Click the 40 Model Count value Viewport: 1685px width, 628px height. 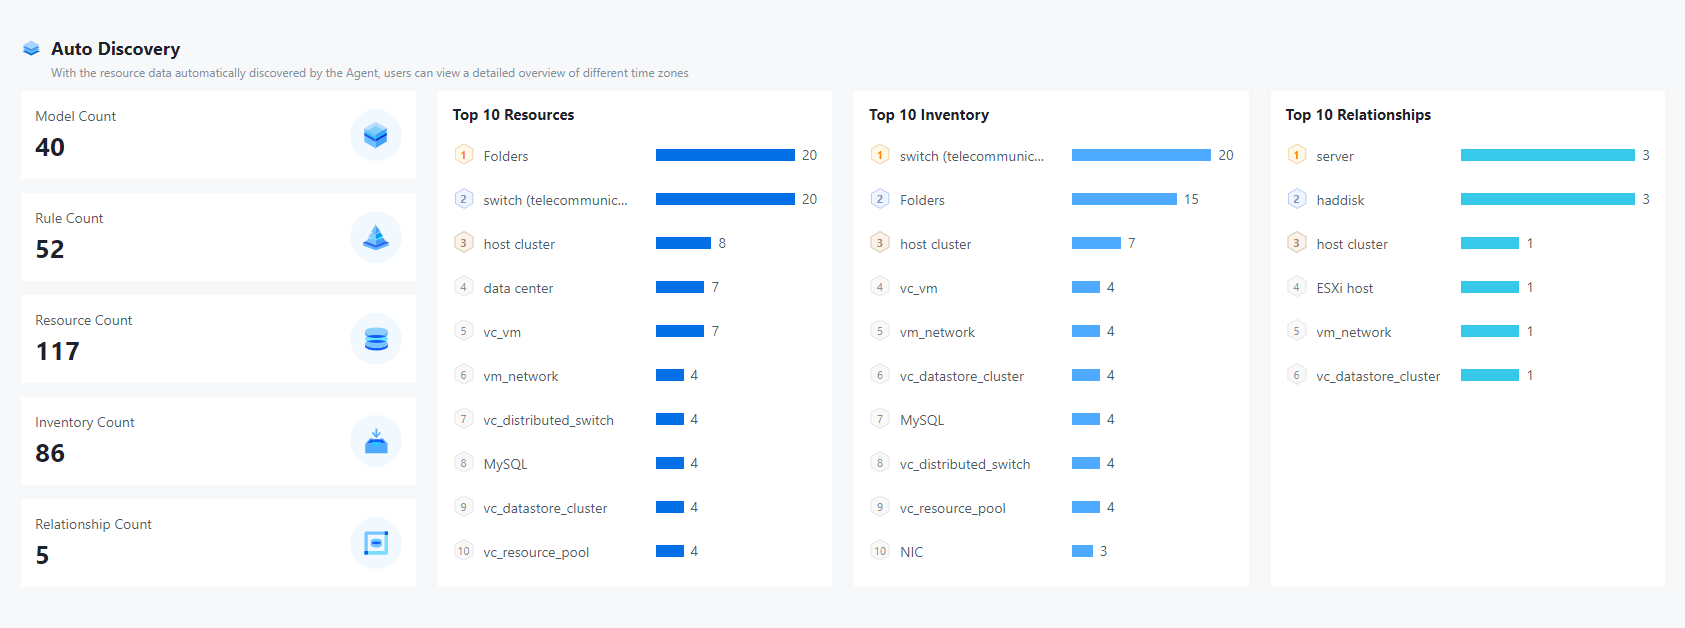click(x=50, y=147)
